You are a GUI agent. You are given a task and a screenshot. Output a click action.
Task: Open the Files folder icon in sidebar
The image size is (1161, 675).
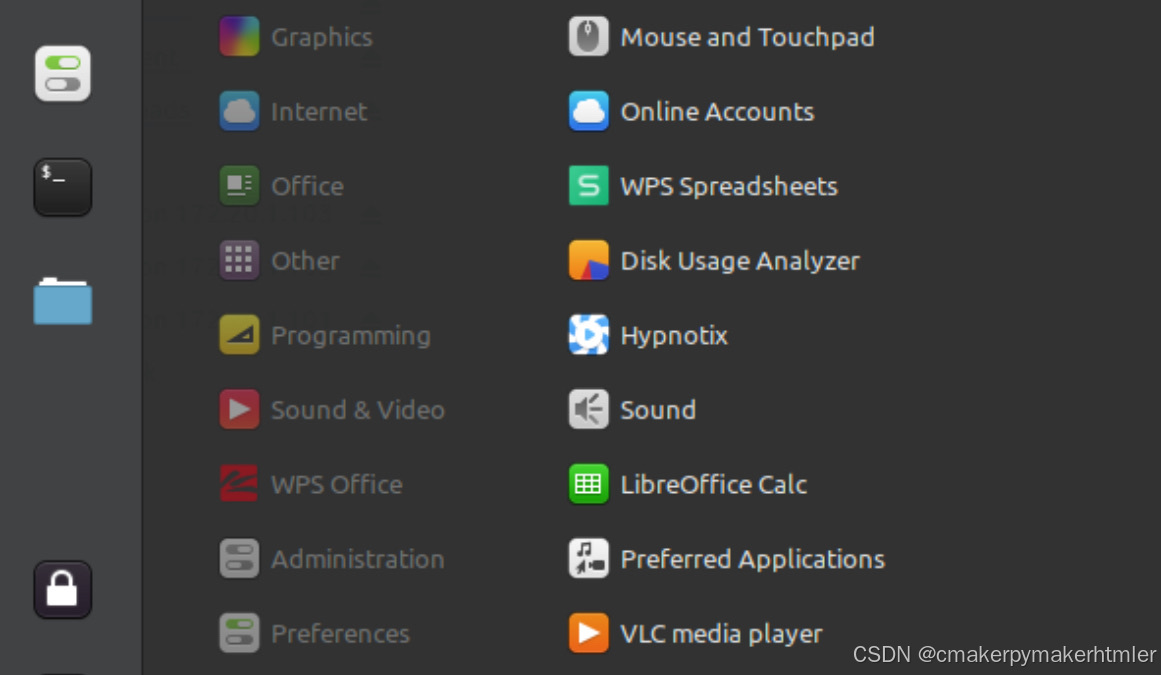(63, 300)
